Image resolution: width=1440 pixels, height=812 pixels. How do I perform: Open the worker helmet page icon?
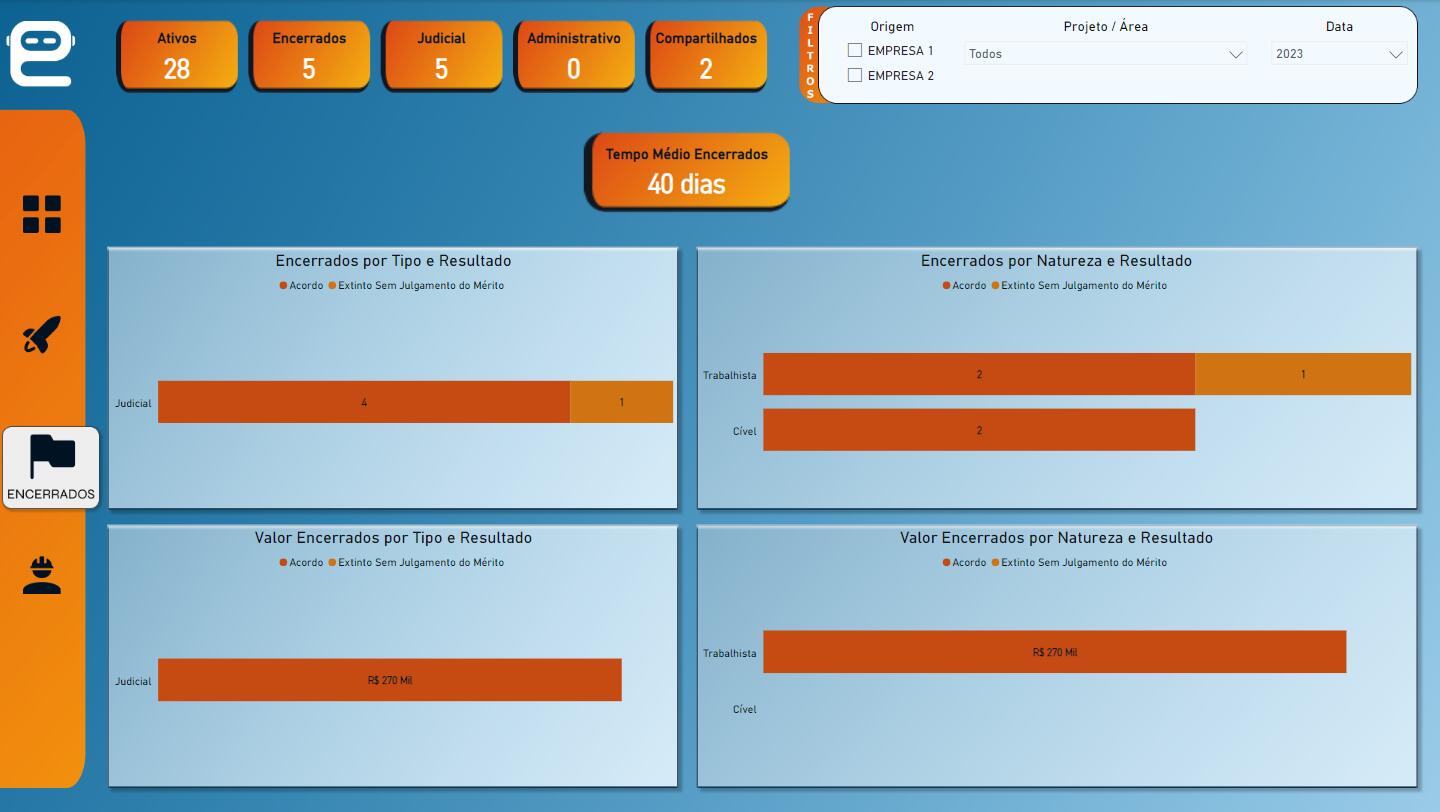click(x=42, y=575)
